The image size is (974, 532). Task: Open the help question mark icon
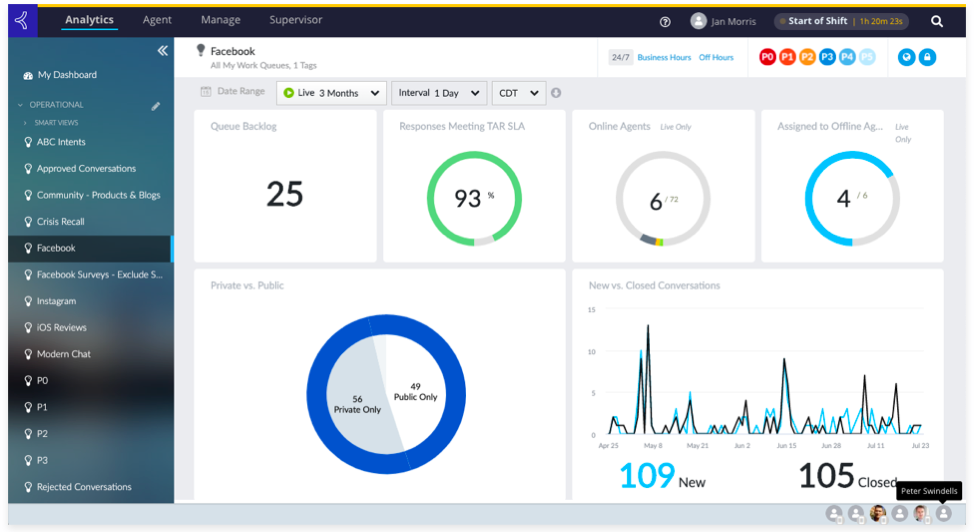[665, 22]
